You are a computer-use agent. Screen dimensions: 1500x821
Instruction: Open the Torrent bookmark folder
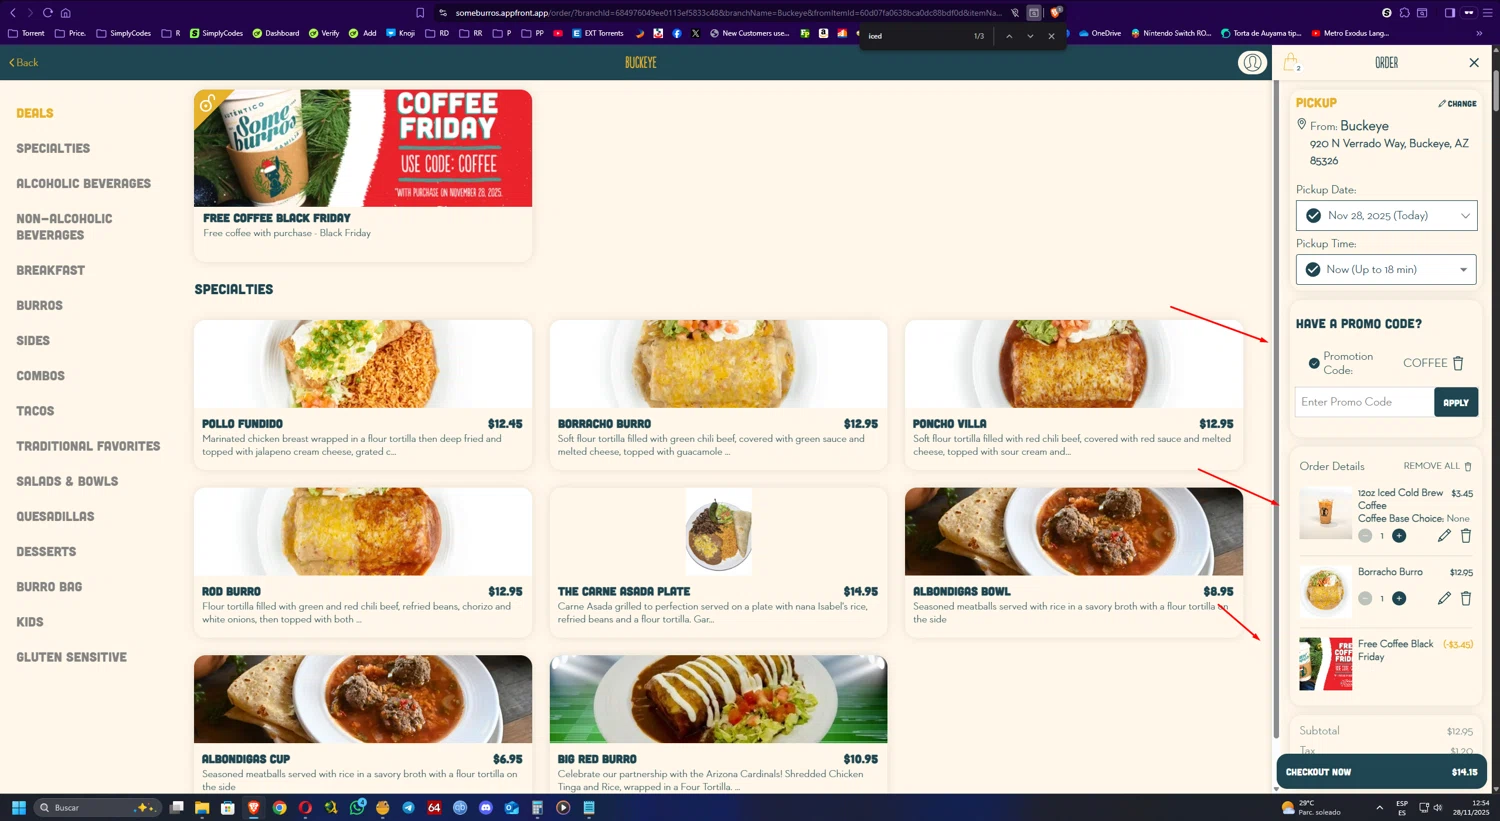coord(26,33)
